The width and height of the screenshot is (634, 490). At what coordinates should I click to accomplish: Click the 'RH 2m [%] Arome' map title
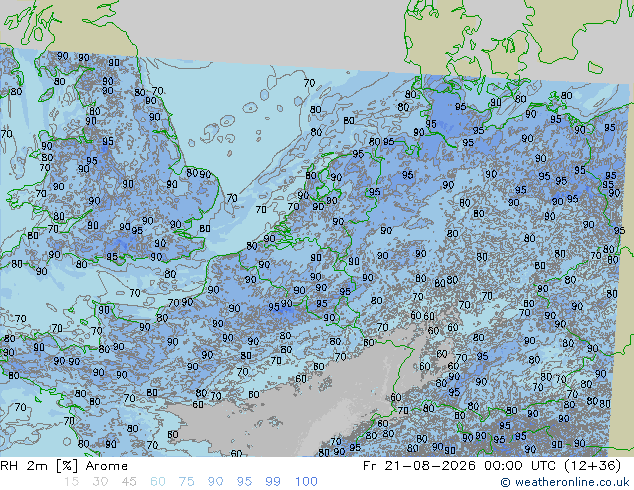click(64, 466)
